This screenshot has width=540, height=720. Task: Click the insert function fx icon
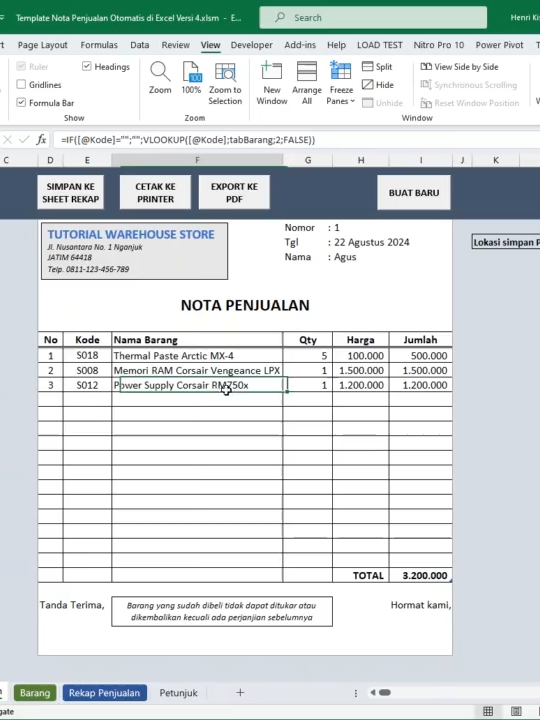click(41, 140)
